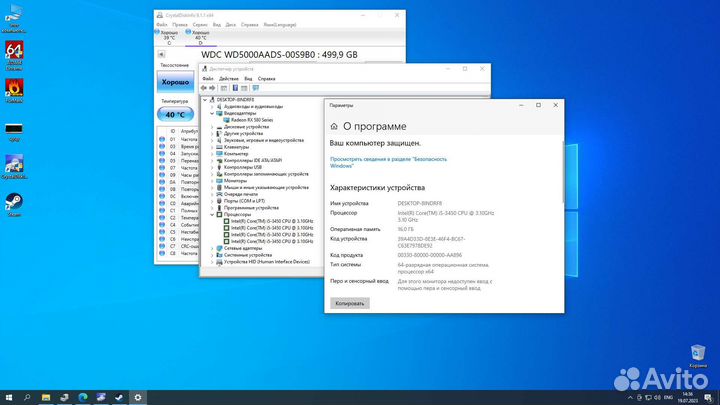Select 'Очереди печати' tree item
The image size is (720, 405).
241,194
